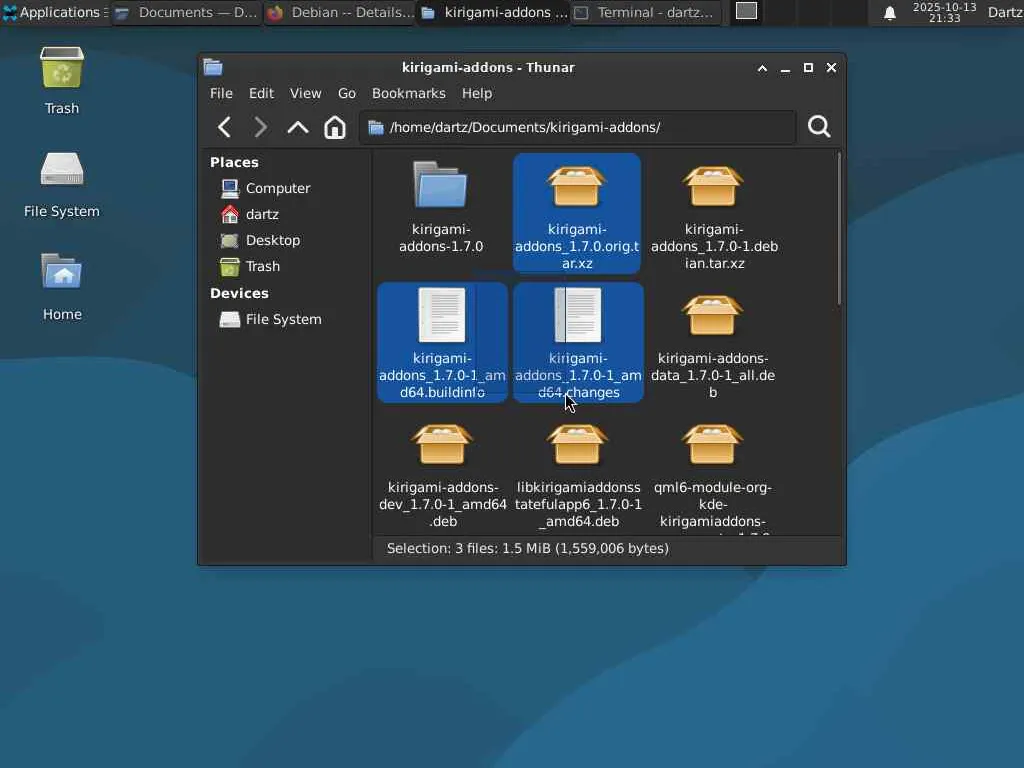The image size is (1024, 768).
Task: Select the amd64.buildinfo document icon
Action: point(442,315)
